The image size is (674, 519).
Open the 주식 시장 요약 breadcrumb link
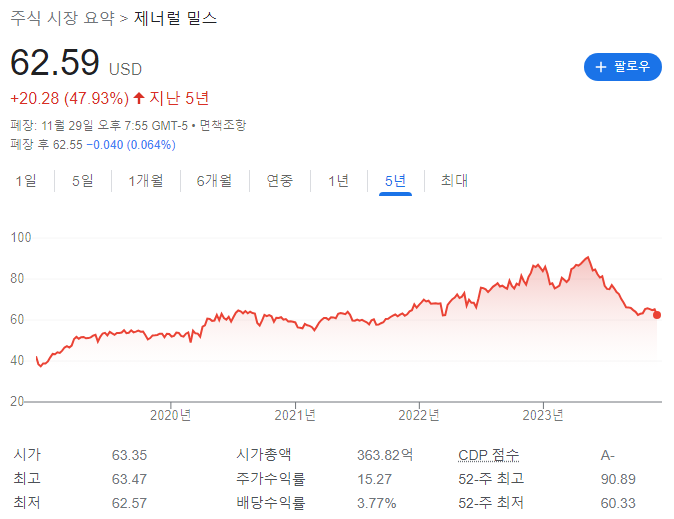63,18
